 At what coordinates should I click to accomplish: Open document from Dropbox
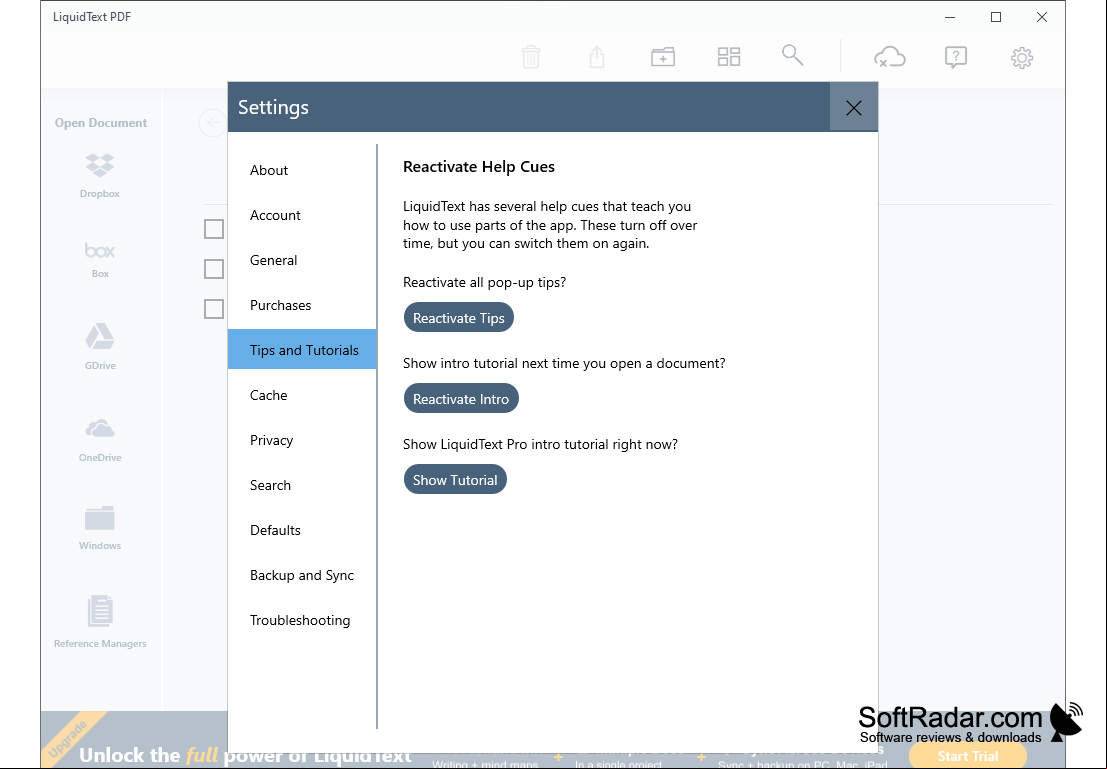tap(100, 176)
